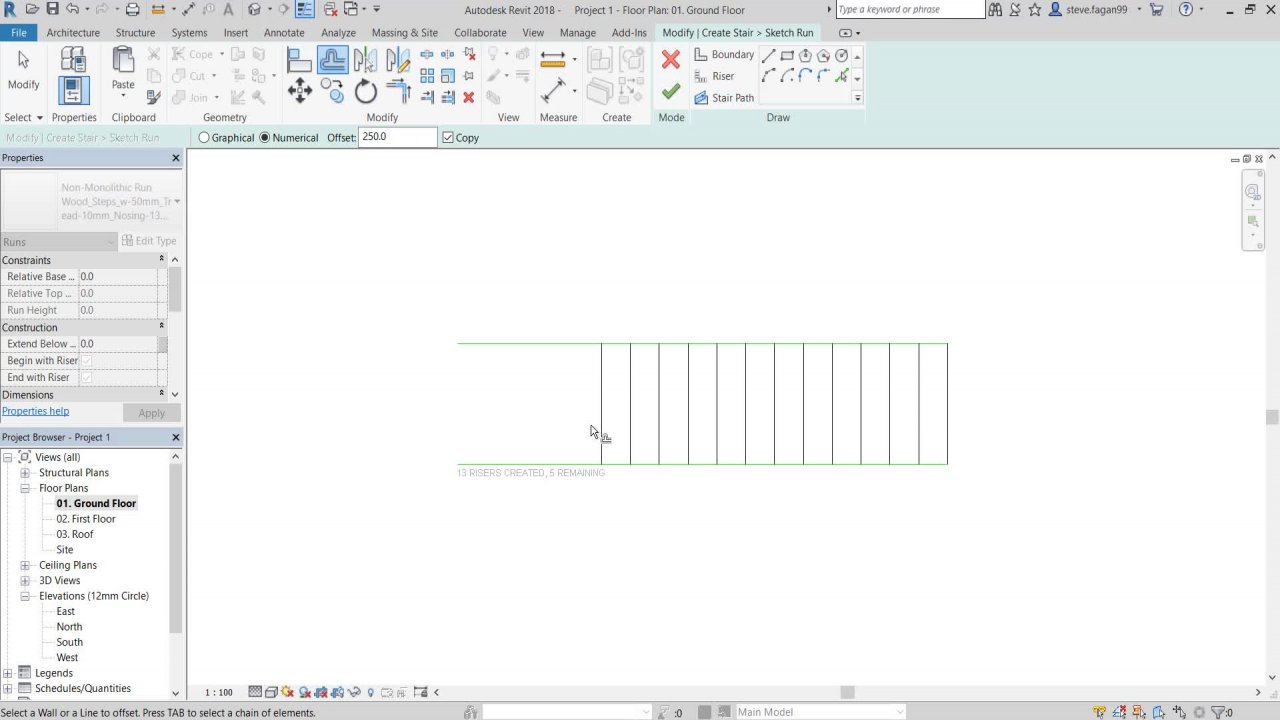This screenshot has height=720, width=1280.
Task: Open the File menu tab
Action: coord(18,32)
